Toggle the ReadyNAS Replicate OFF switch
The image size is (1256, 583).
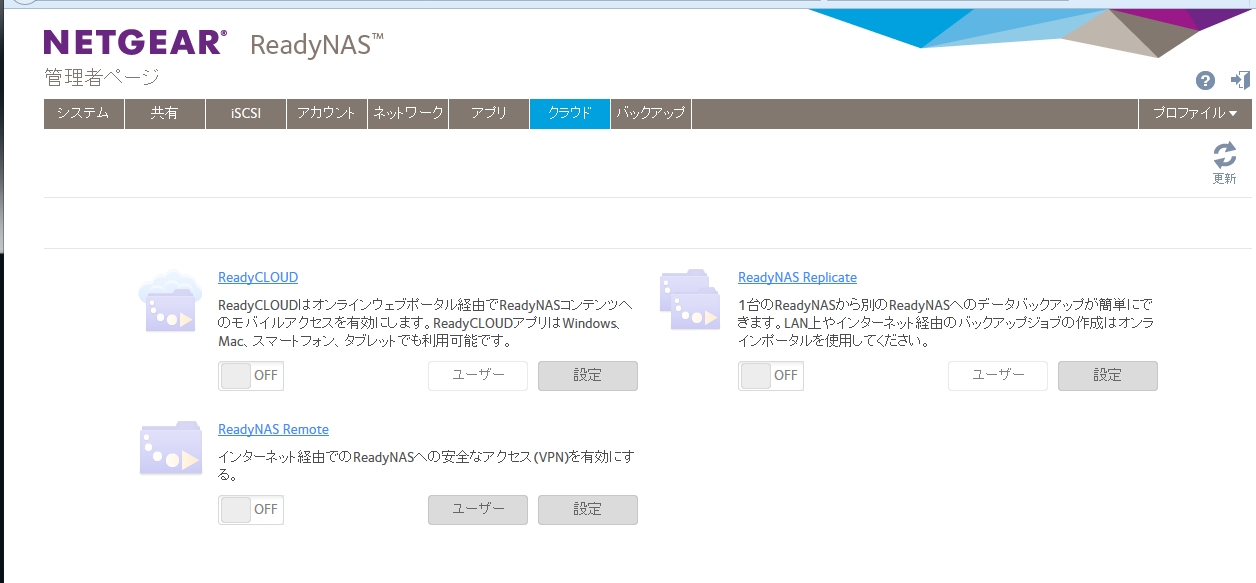(x=771, y=376)
